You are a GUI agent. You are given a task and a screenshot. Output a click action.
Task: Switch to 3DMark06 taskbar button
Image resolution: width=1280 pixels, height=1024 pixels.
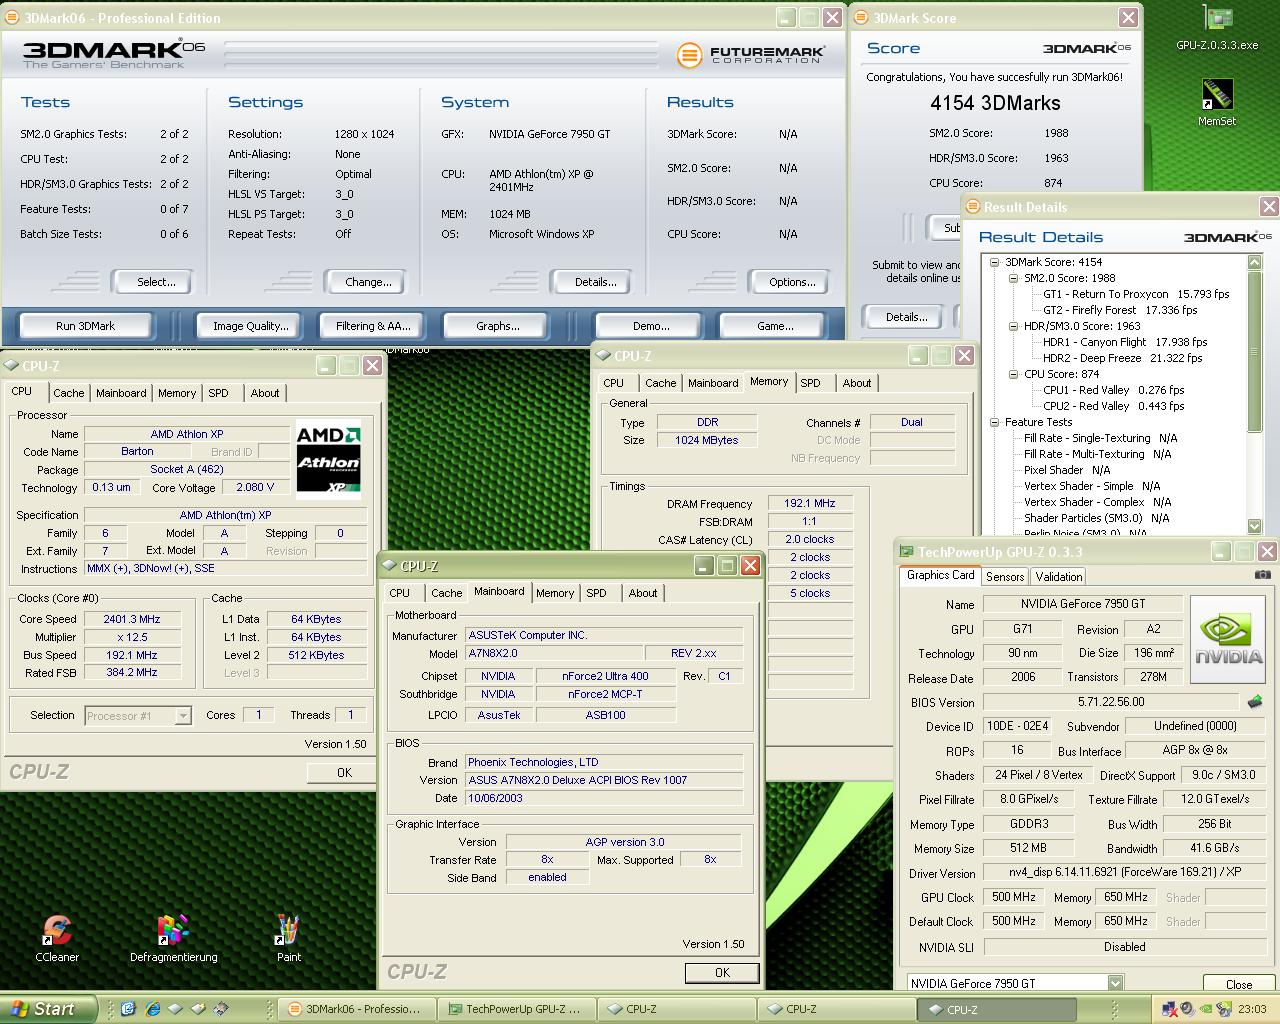[x=356, y=1009]
